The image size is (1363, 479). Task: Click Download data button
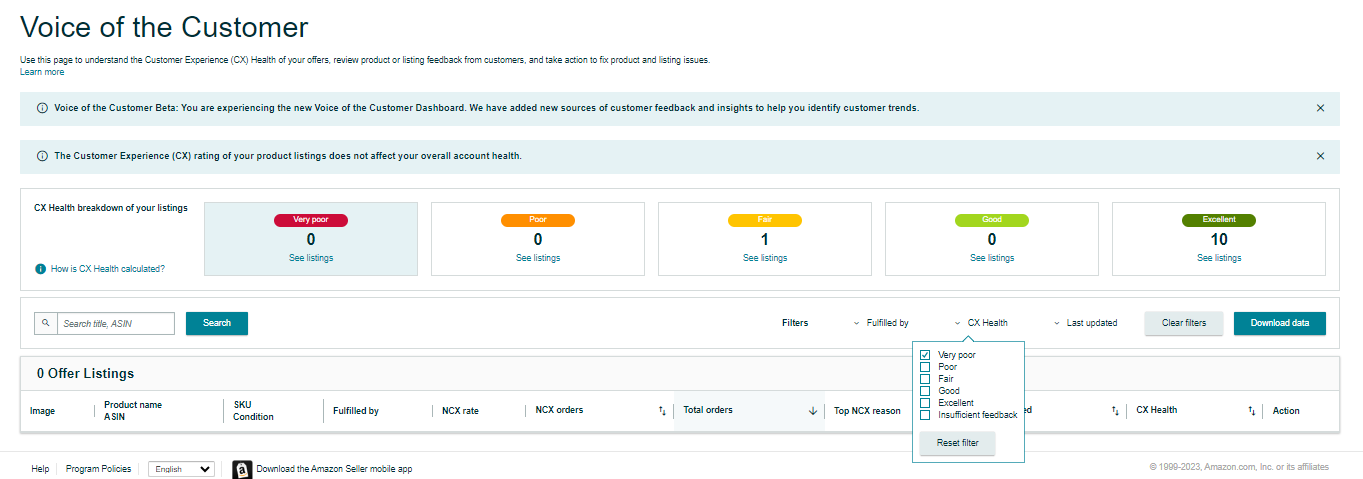click(1280, 323)
